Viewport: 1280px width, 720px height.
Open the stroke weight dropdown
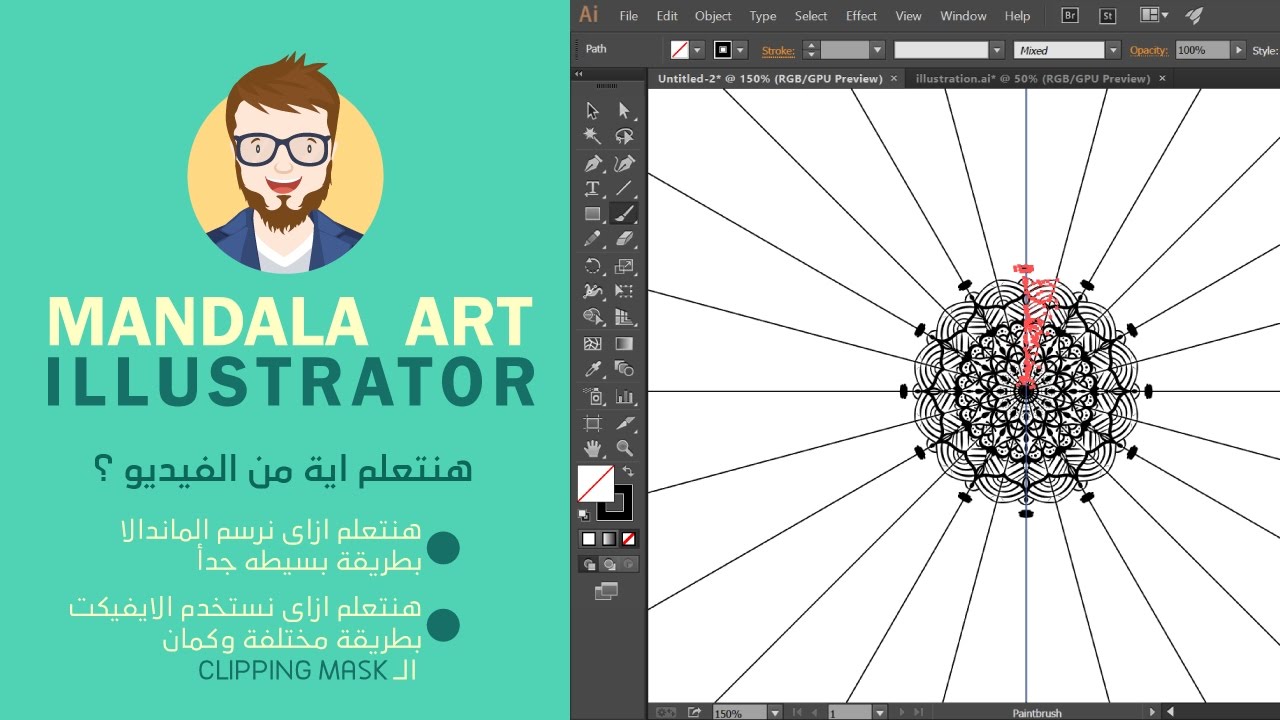pyautogui.click(x=877, y=50)
